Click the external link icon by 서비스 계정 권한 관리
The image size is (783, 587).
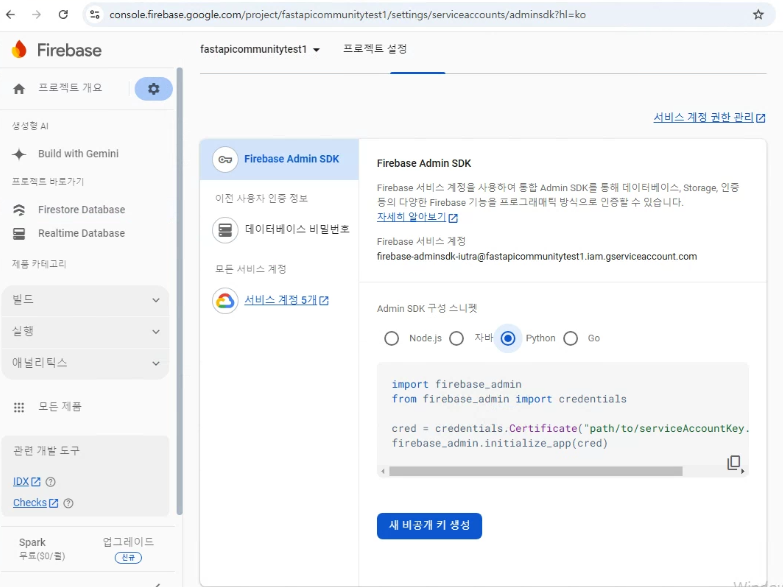point(760,118)
